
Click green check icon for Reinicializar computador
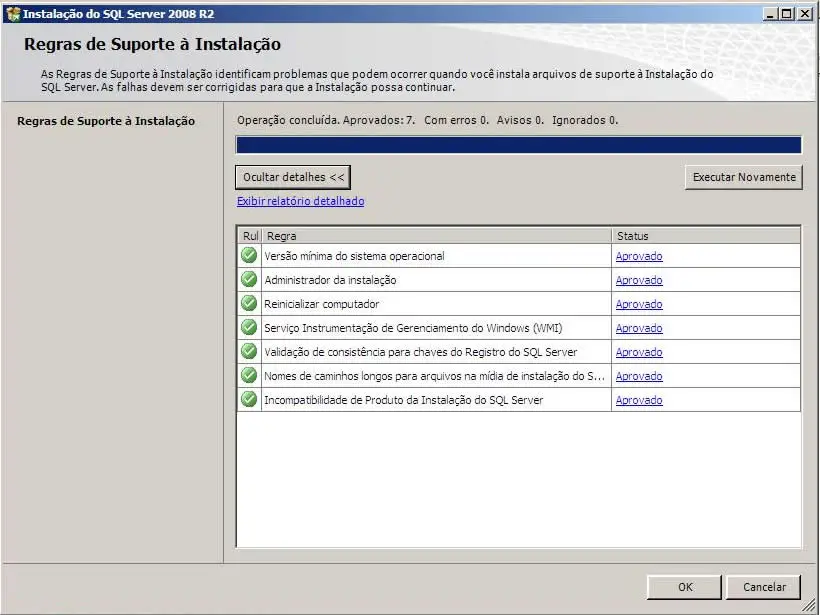pos(249,303)
